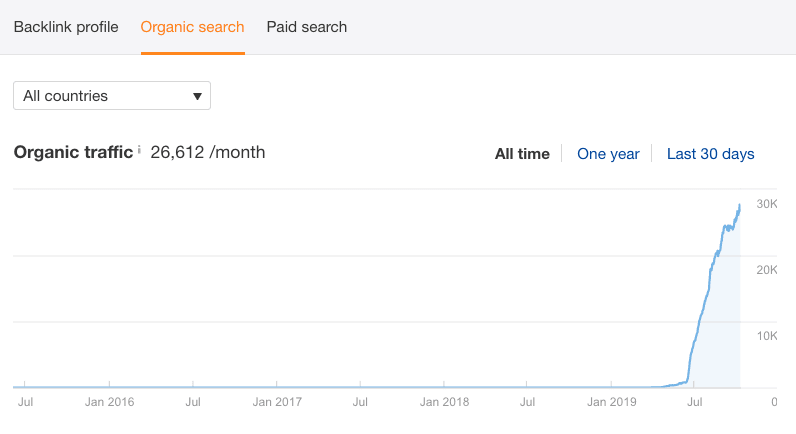Click the 30K y-axis label

click(767, 204)
